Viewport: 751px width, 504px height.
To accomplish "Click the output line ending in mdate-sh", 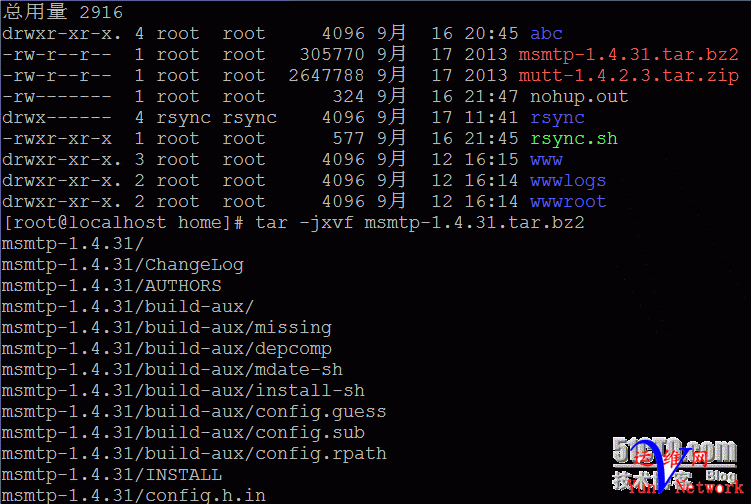I will (x=172, y=370).
